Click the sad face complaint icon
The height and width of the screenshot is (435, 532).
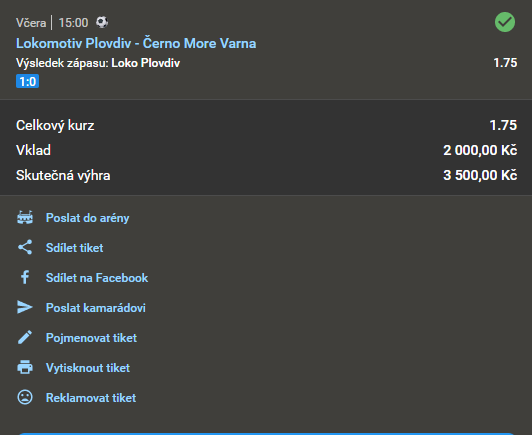[25, 397]
